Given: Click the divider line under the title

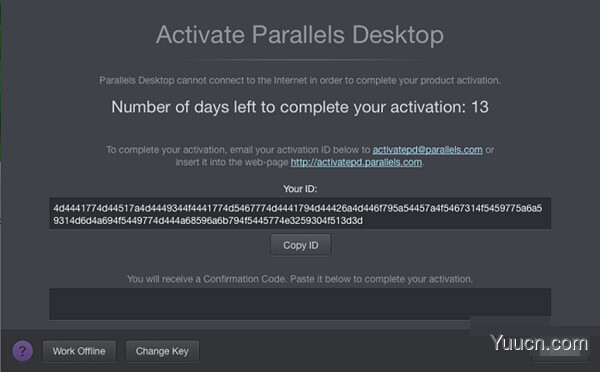Looking at the screenshot, I should pyautogui.click(x=300, y=60).
